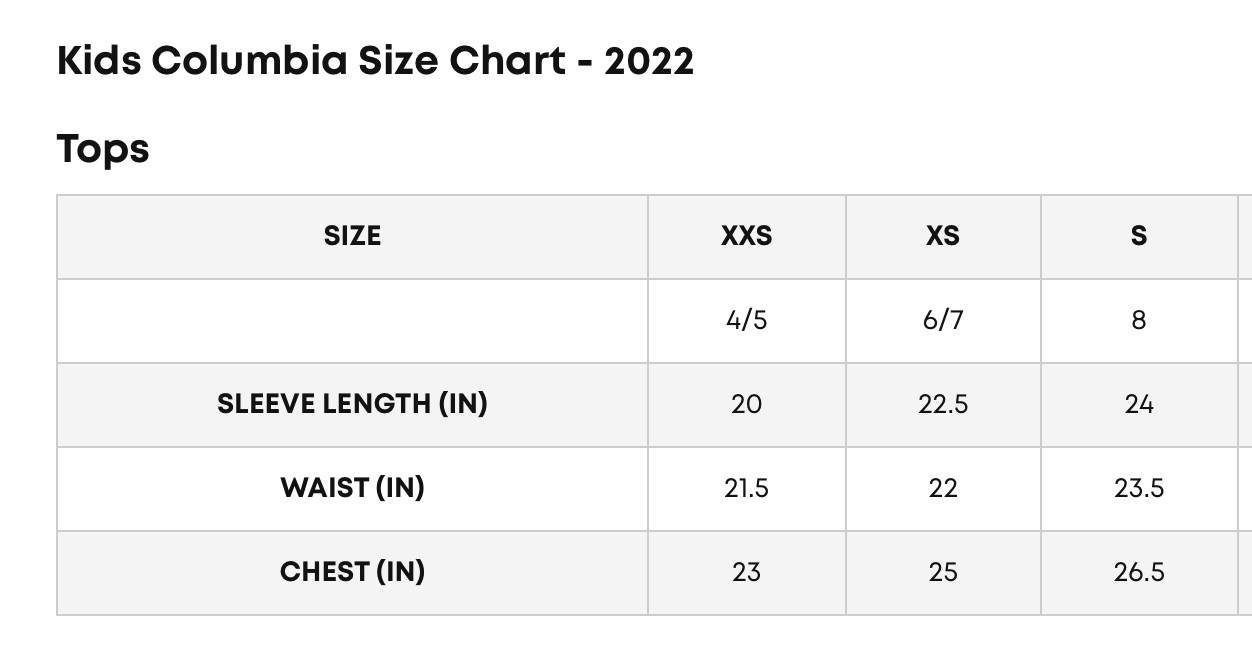1252x658 pixels.
Task: Select the WAIST (IN) row label
Action: coord(352,488)
